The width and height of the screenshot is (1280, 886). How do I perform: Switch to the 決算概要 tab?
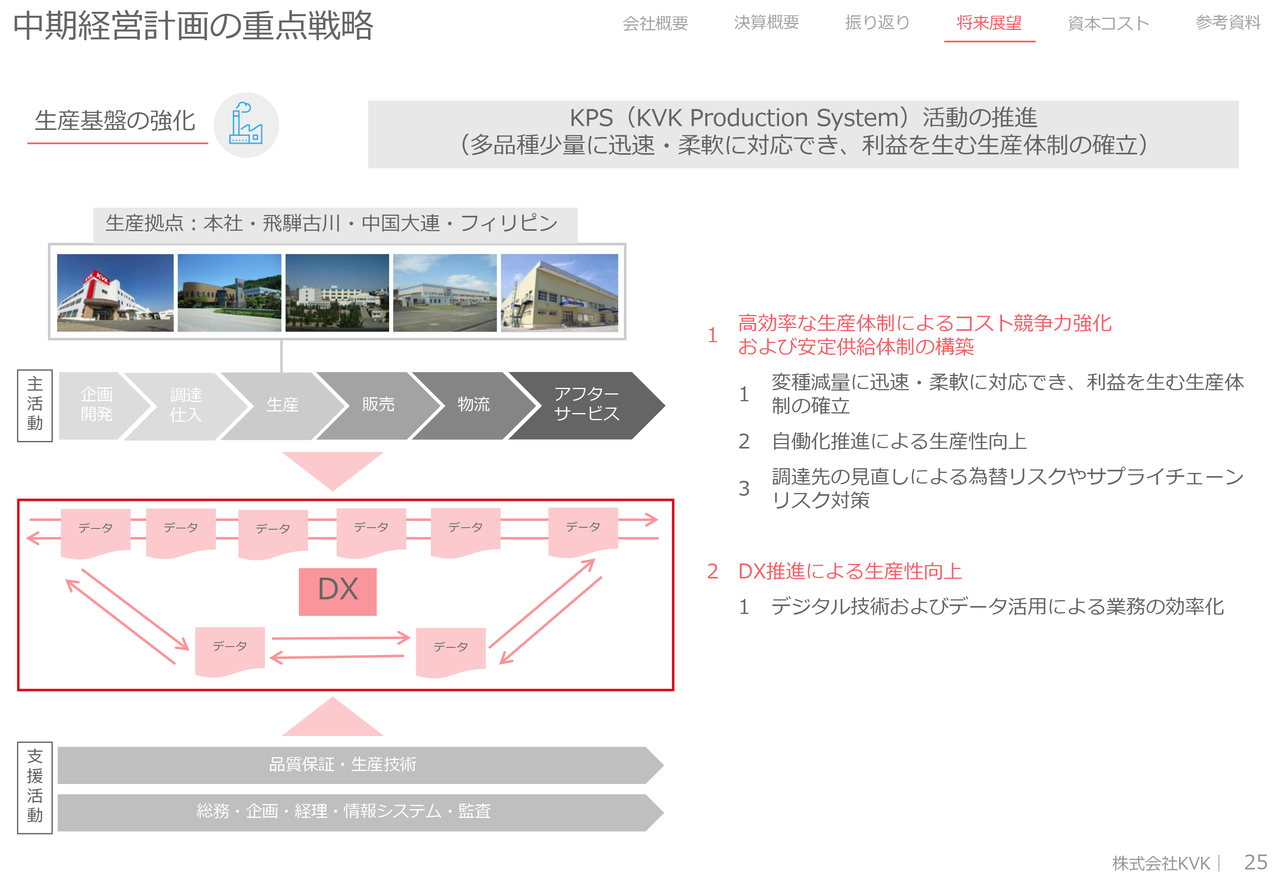point(766,23)
